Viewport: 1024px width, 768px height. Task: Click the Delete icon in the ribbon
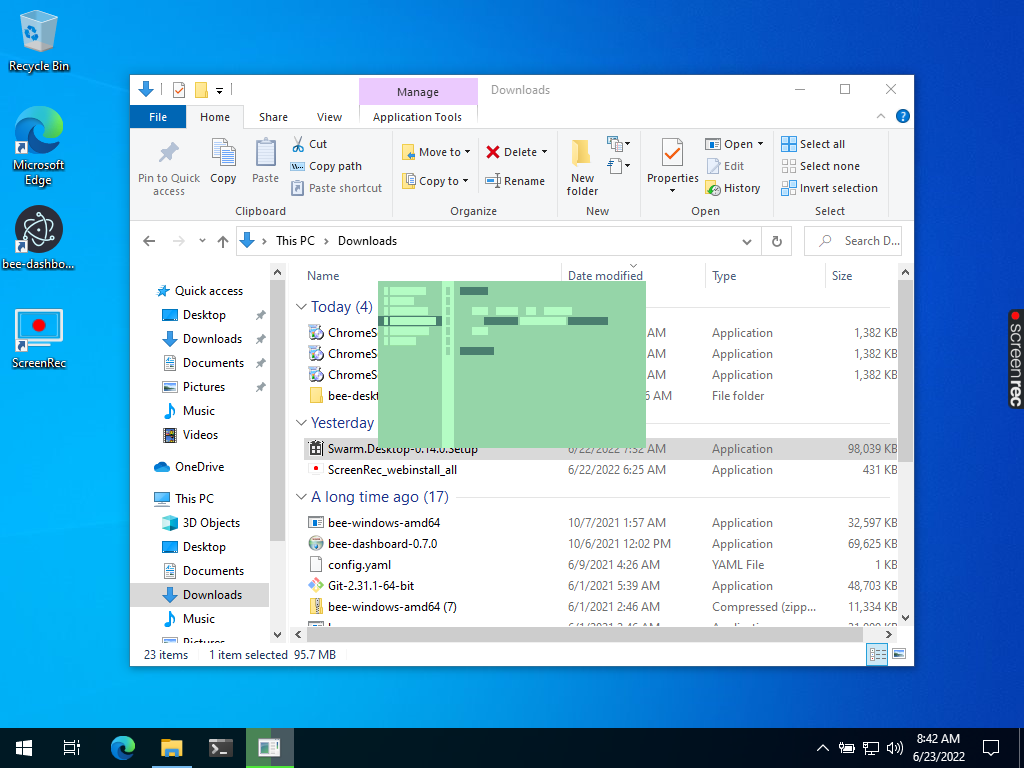(x=514, y=151)
